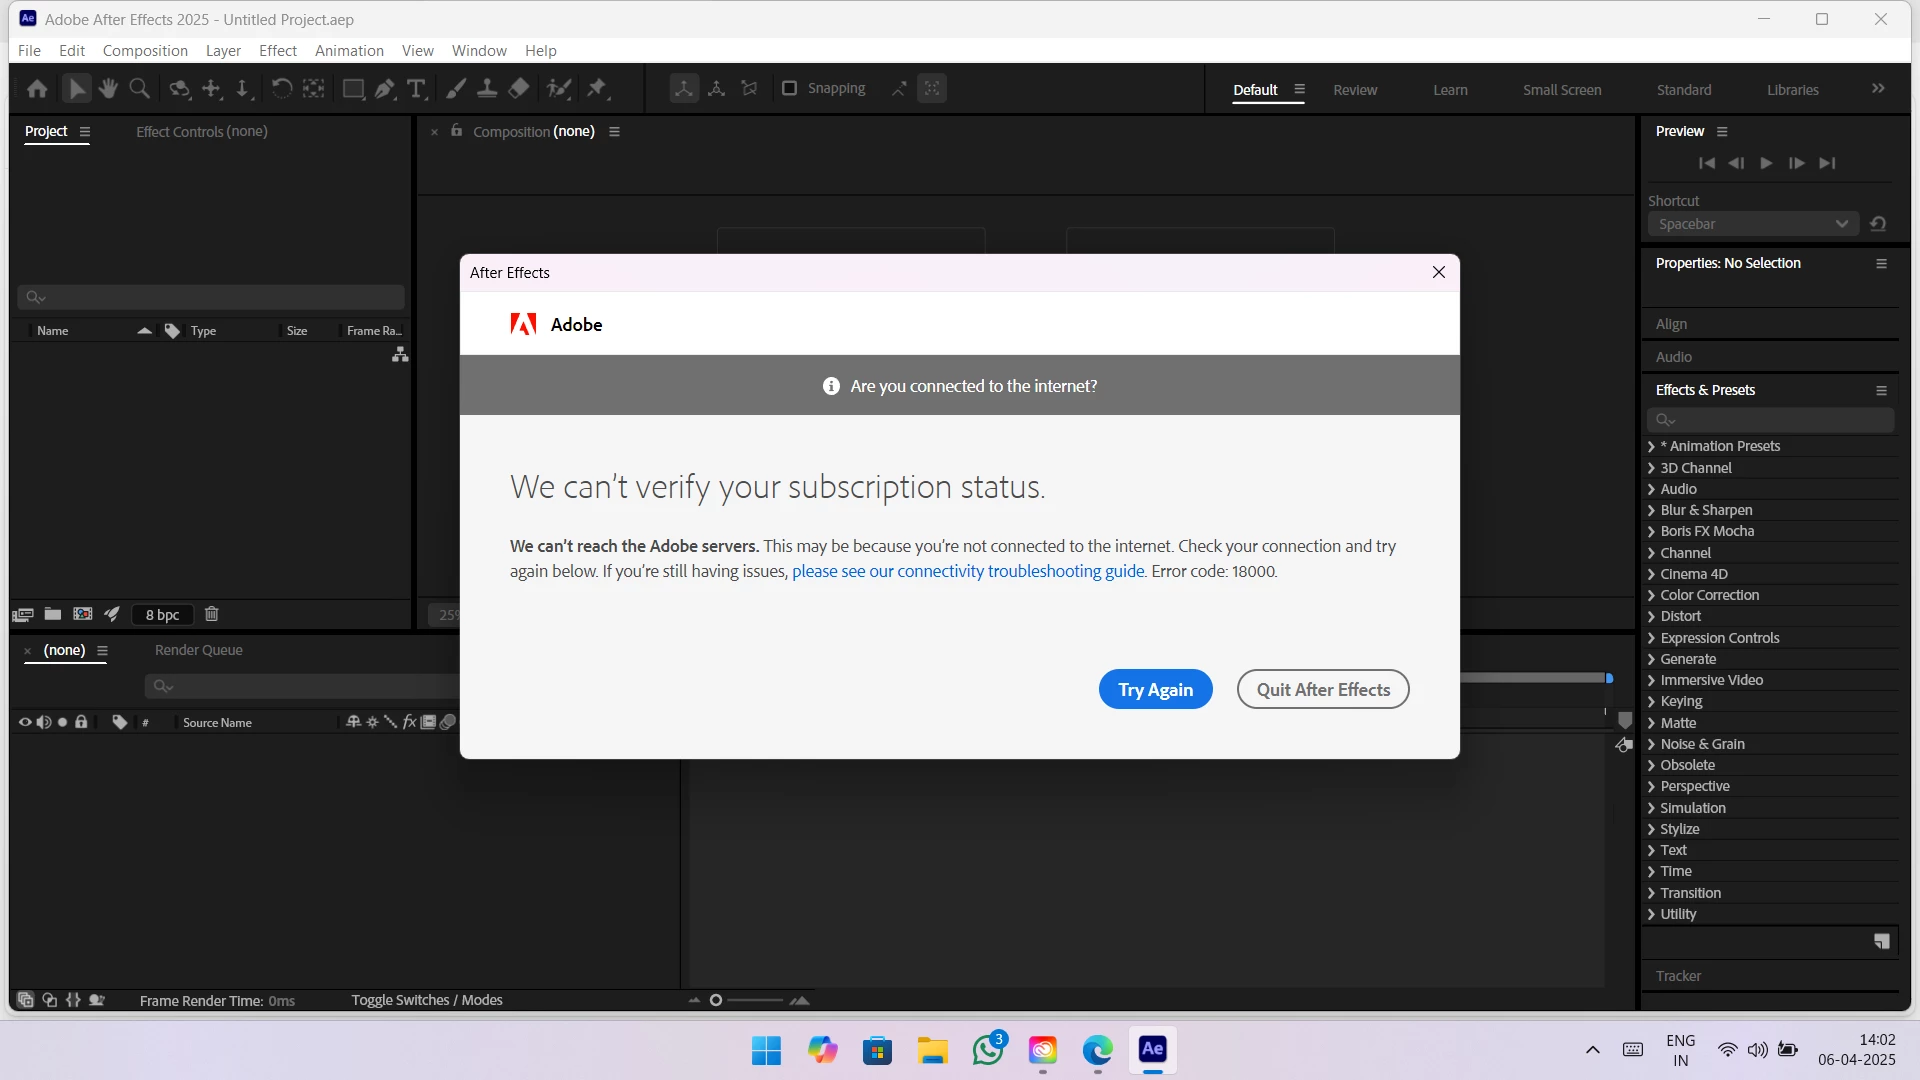Click the Home icon in toolbar
Viewport: 1920px width, 1080px height.
click(37, 89)
